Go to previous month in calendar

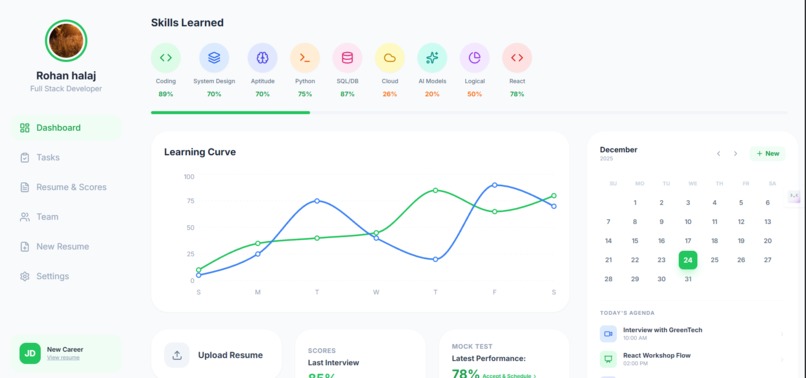719,153
